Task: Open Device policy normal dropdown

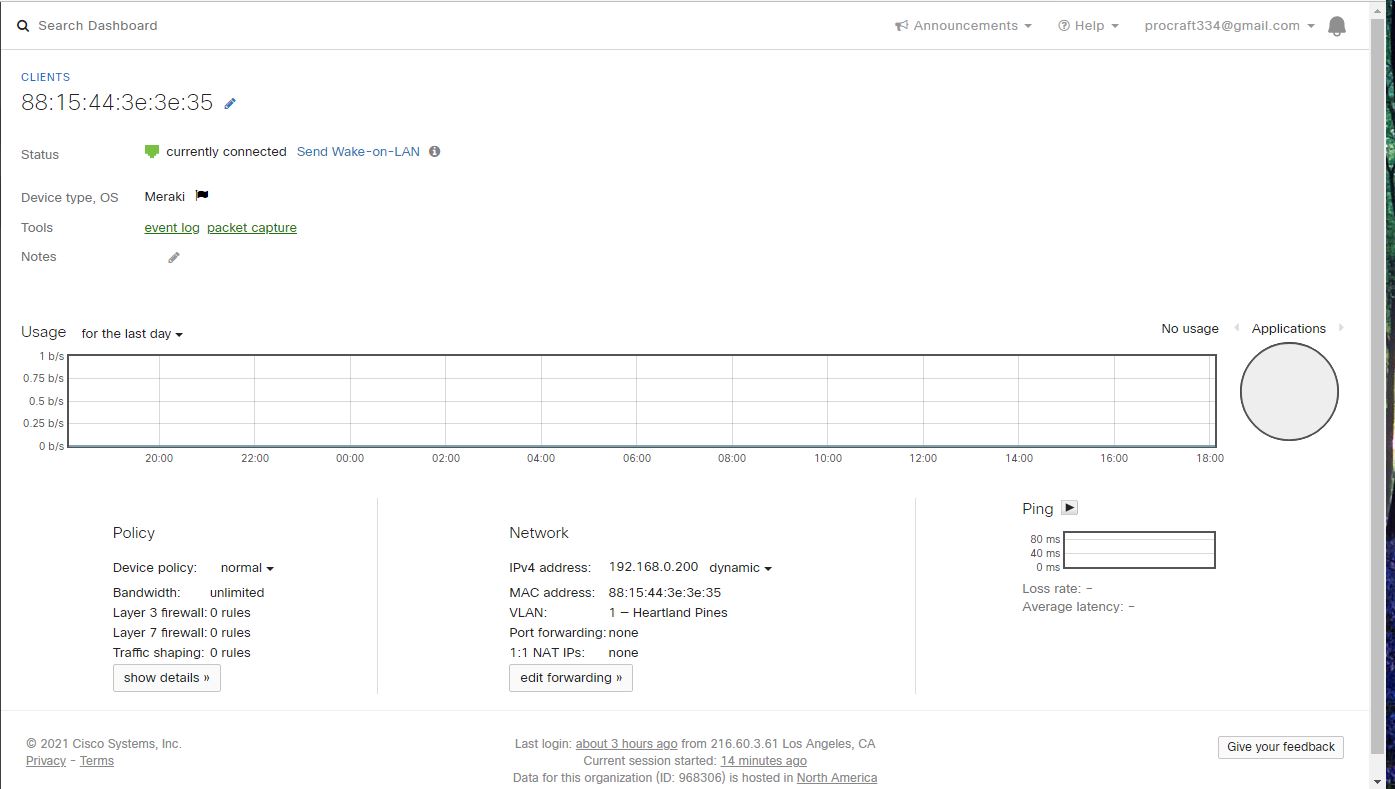Action: tap(247, 568)
